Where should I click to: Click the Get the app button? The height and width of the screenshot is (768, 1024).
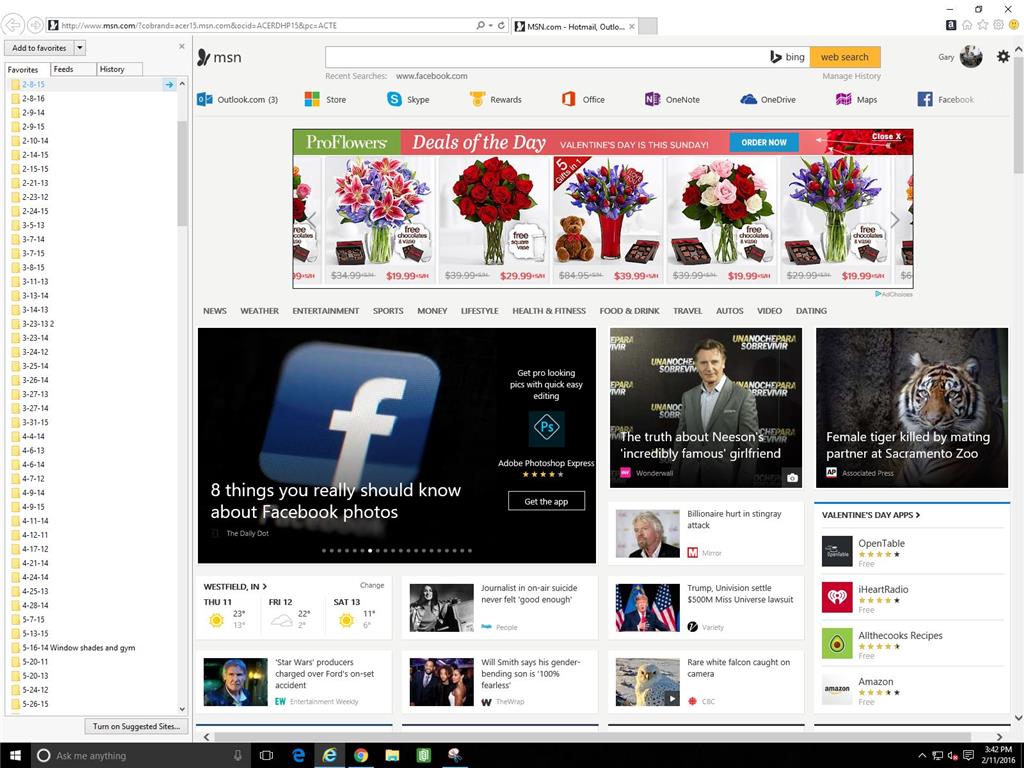tap(546, 501)
